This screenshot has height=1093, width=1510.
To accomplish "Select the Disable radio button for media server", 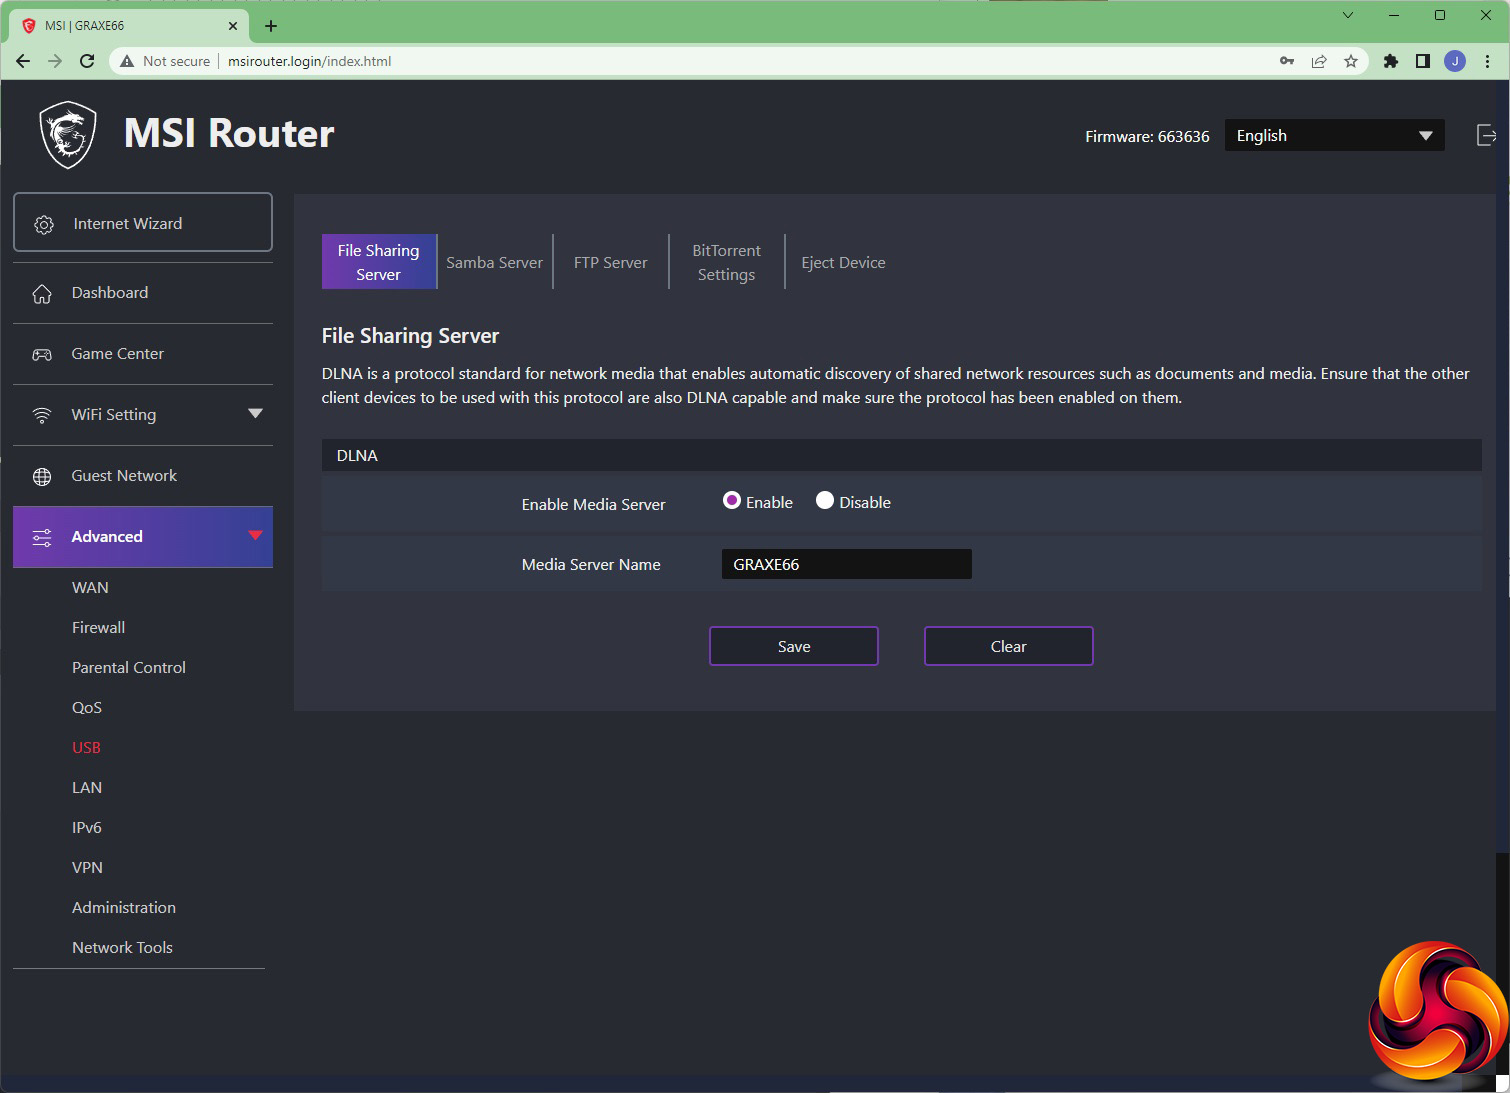I will point(825,501).
